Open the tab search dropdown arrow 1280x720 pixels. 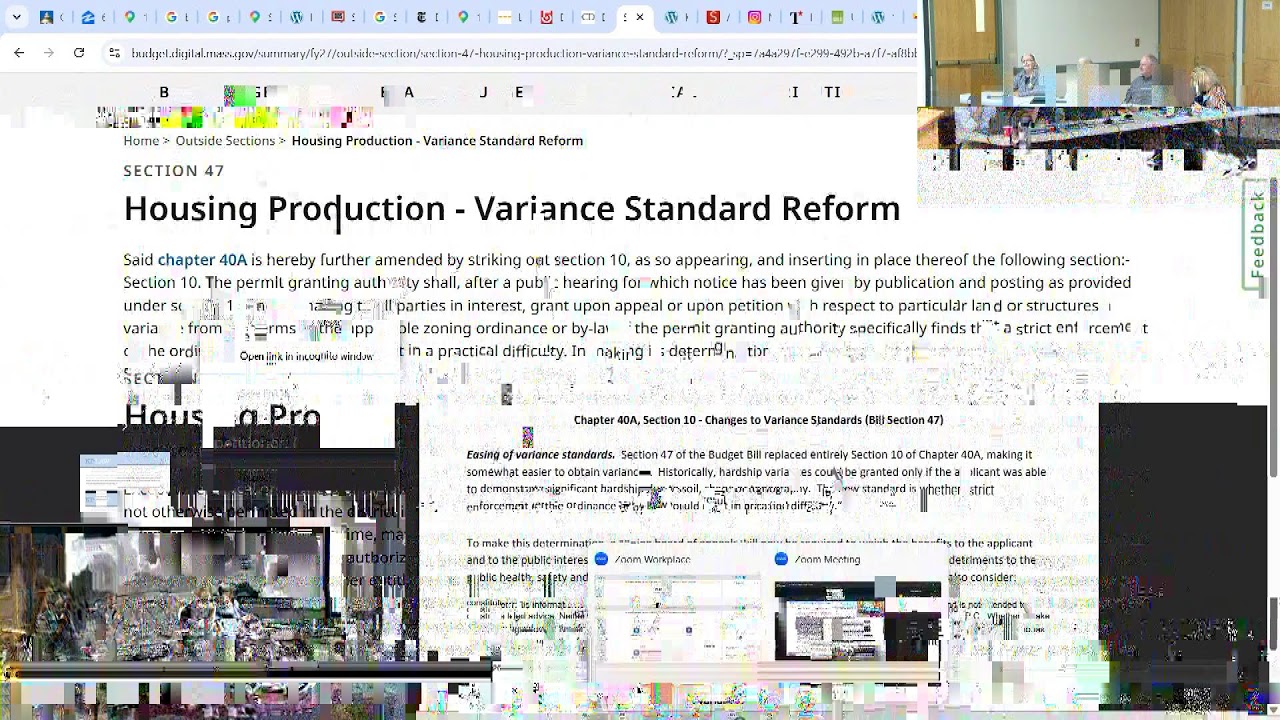(x=16, y=17)
